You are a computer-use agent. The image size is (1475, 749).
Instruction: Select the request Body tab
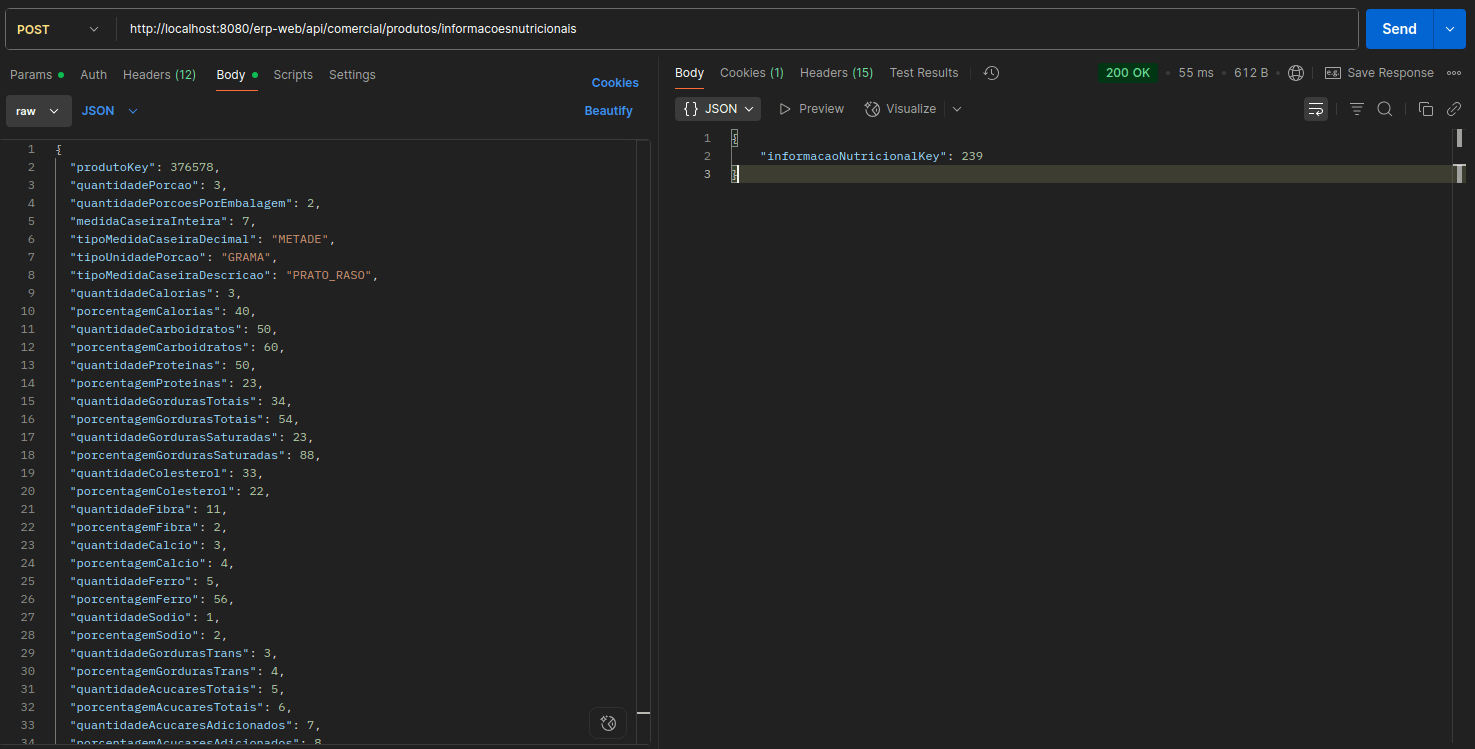point(237,75)
